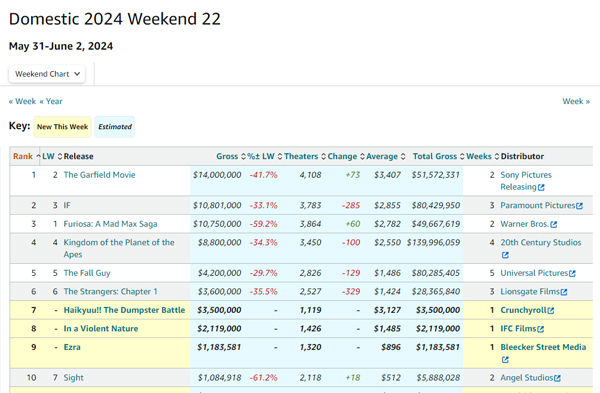Select the New This Week key swatch
The height and width of the screenshot is (393, 600).
tap(62, 127)
